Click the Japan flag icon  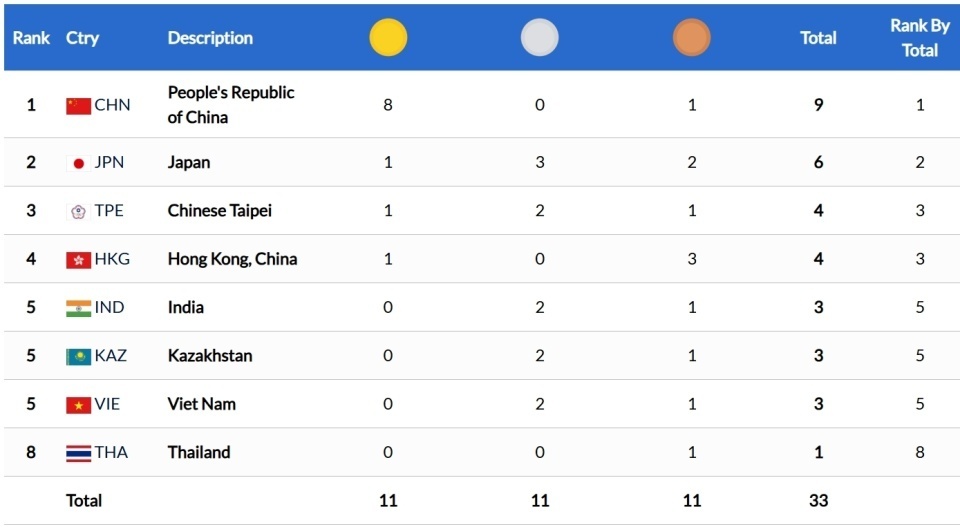pyautogui.click(x=78, y=163)
